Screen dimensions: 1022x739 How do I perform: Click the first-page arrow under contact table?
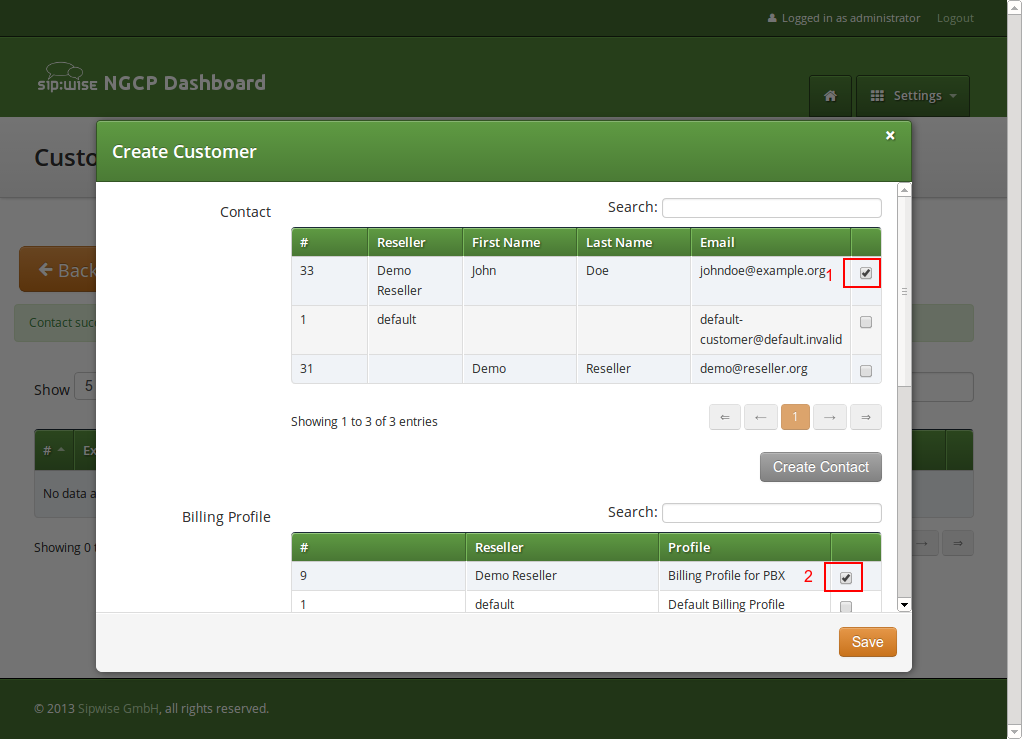[x=724, y=417]
